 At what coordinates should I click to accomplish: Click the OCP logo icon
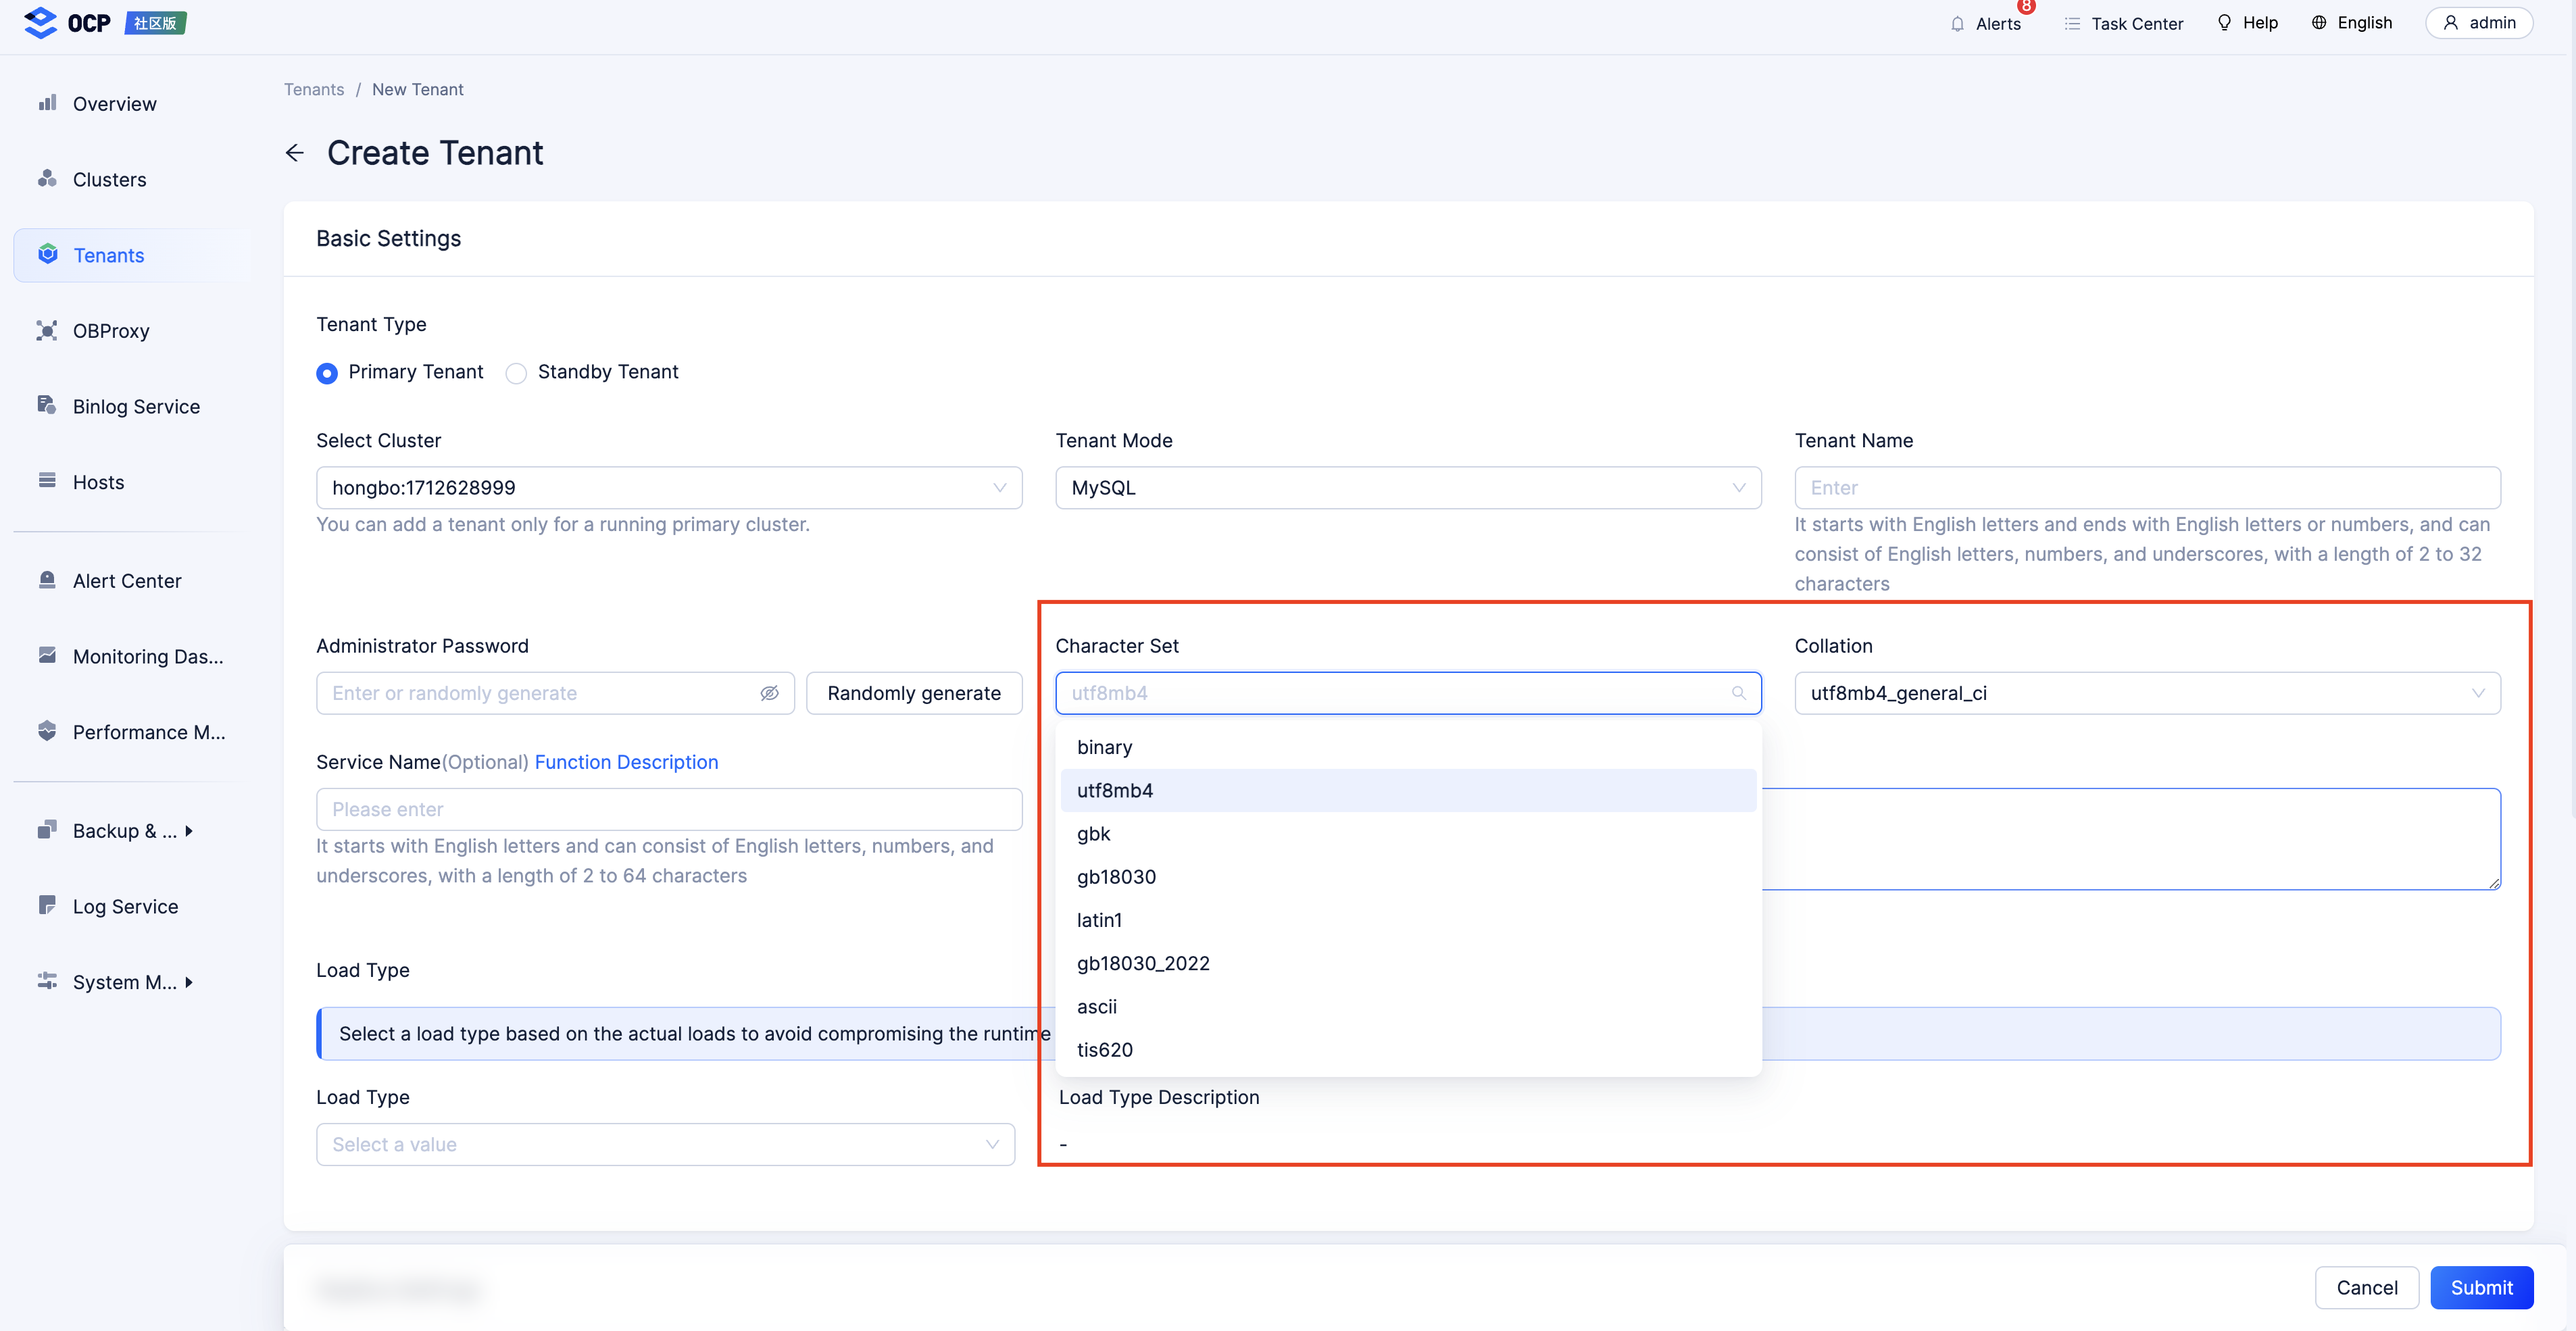click(40, 22)
